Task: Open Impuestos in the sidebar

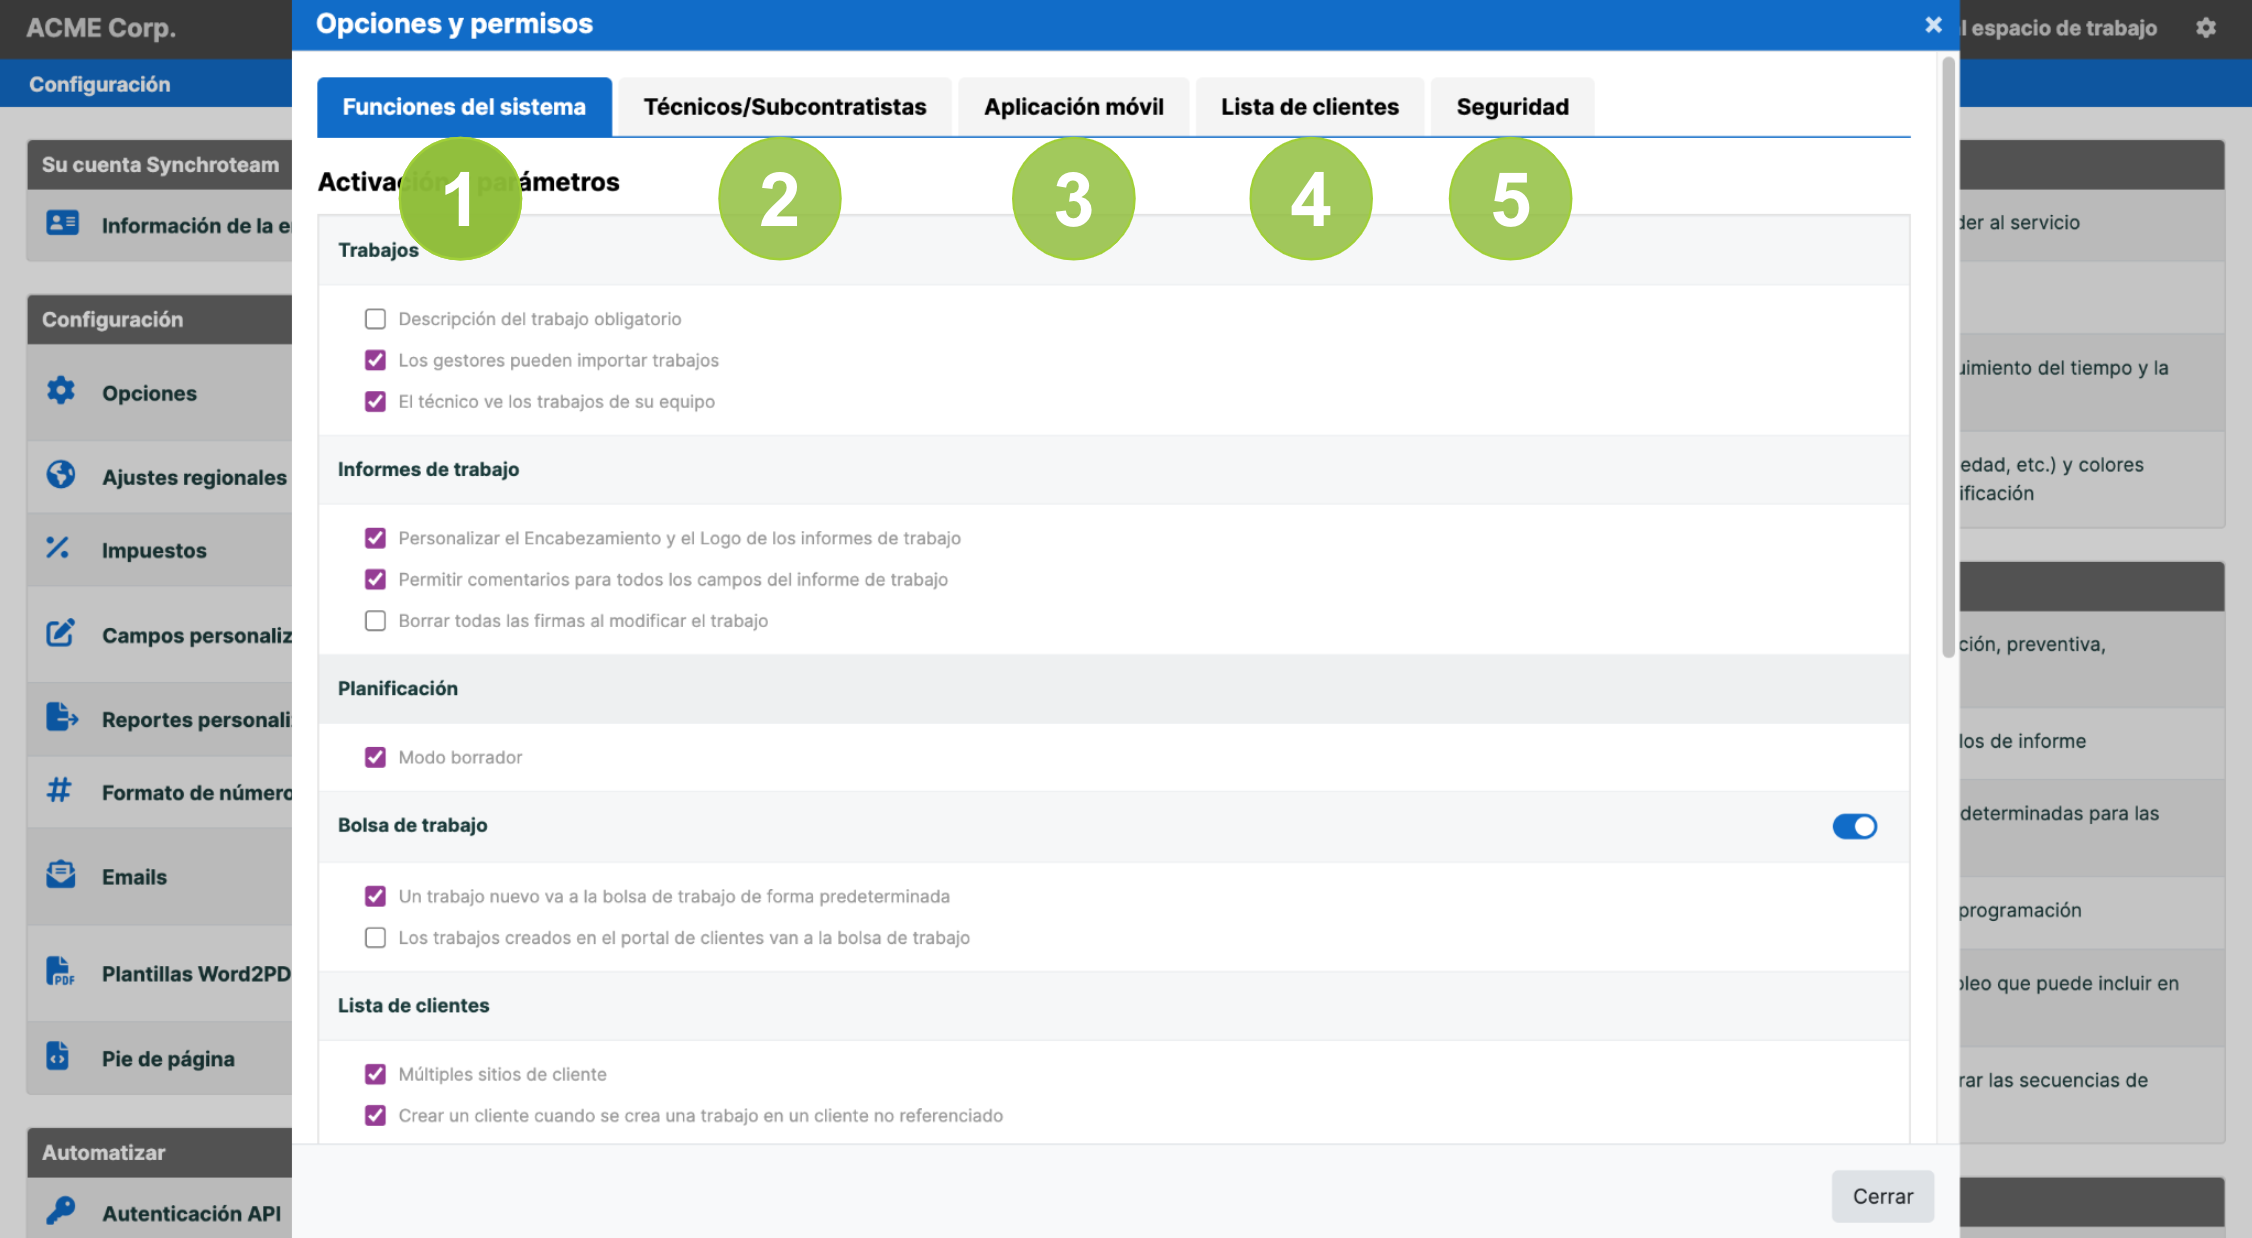Action: (154, 550)
